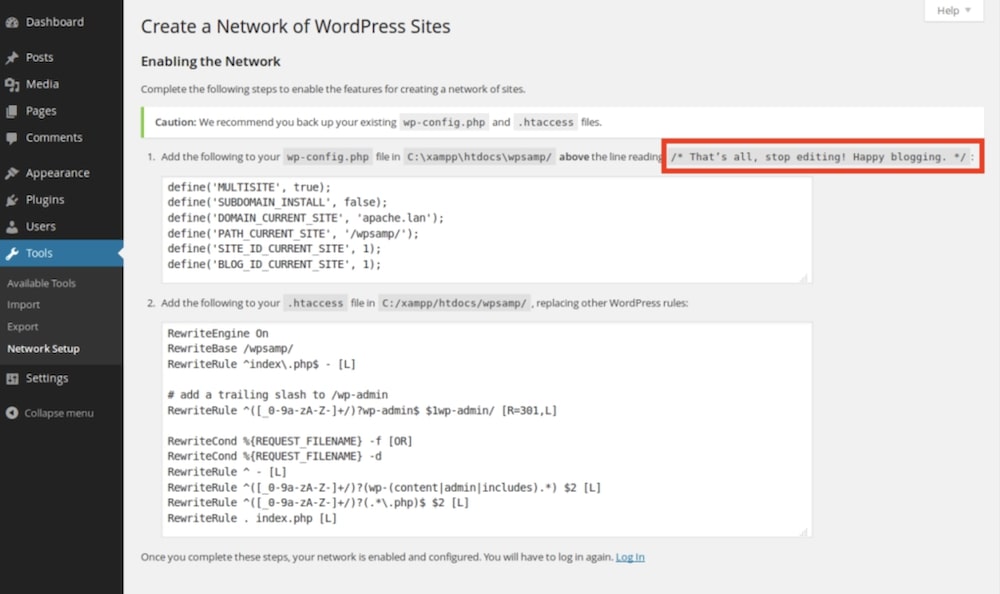Click the '# add a trailing slash' comment line
Screen dimensions: 1000x594
point(277,394)
